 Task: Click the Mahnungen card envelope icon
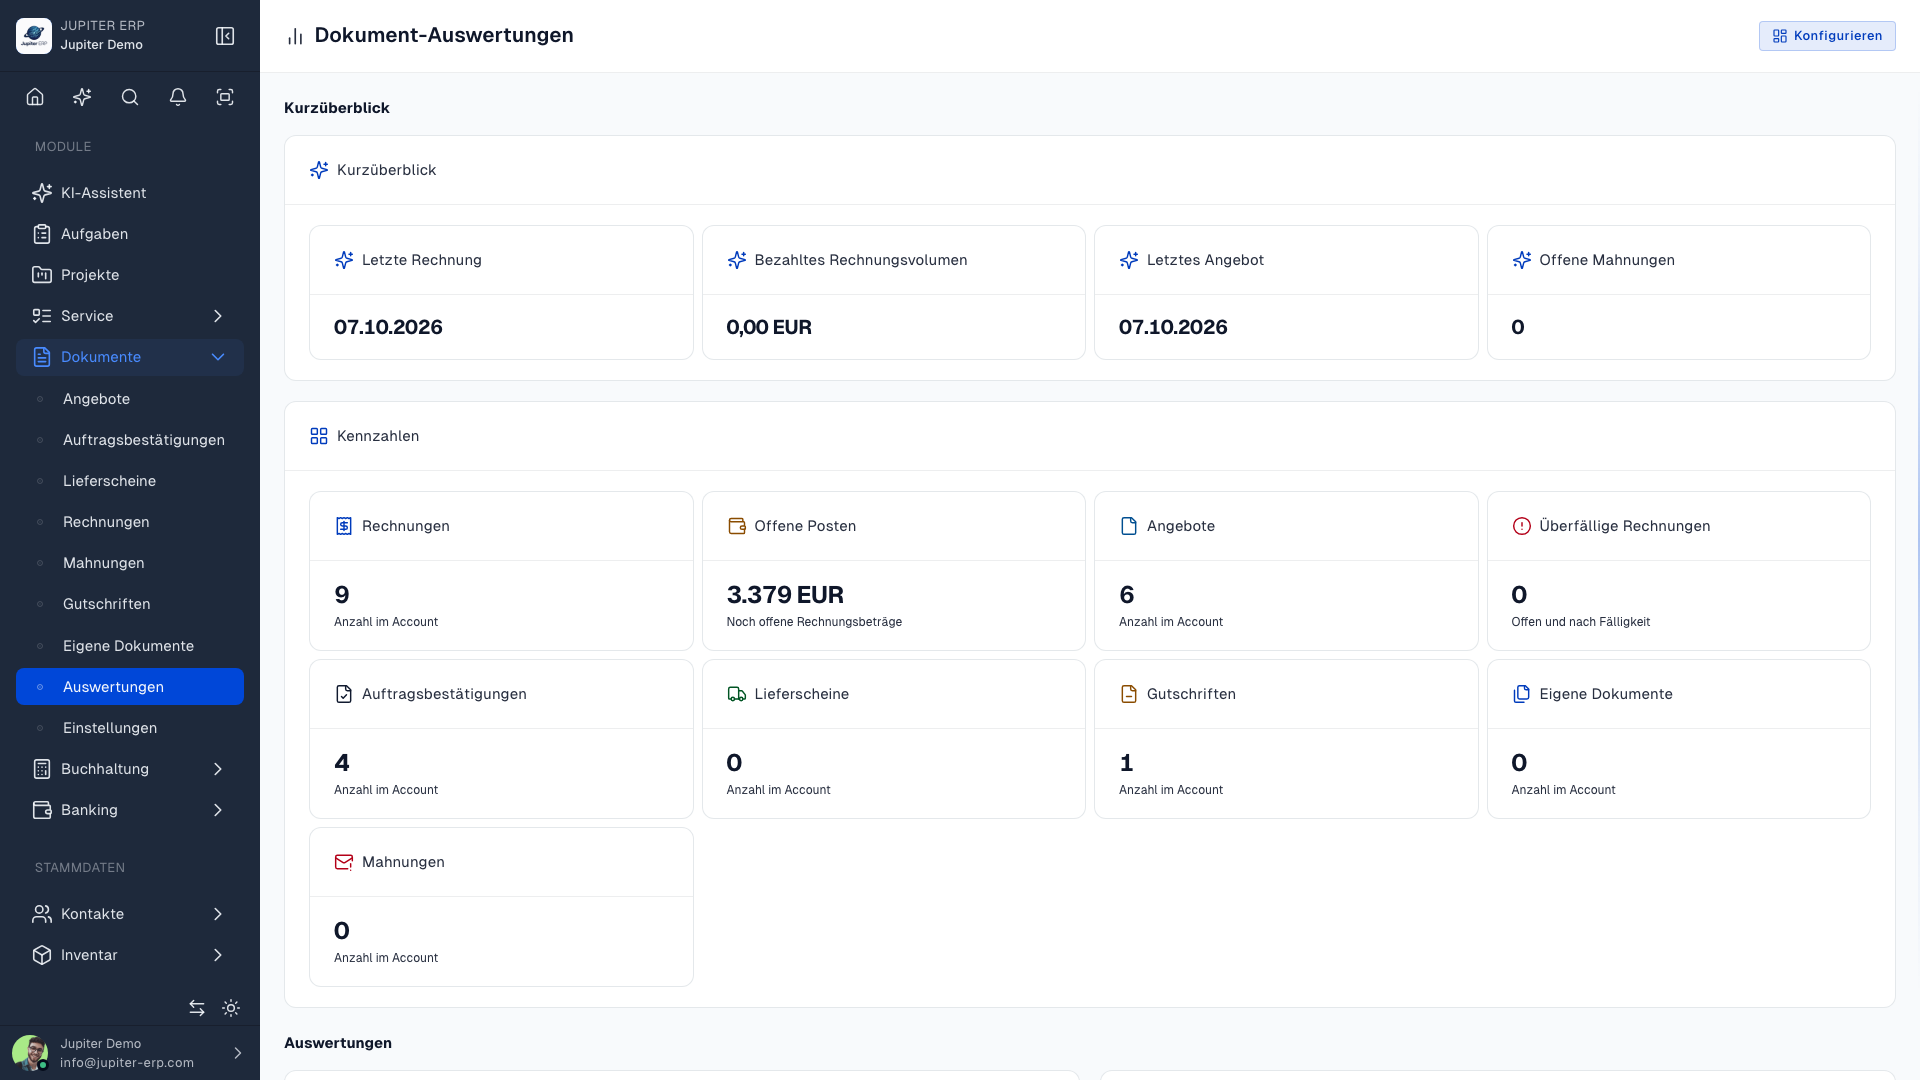pyautogui.click(x=344, y=862)
